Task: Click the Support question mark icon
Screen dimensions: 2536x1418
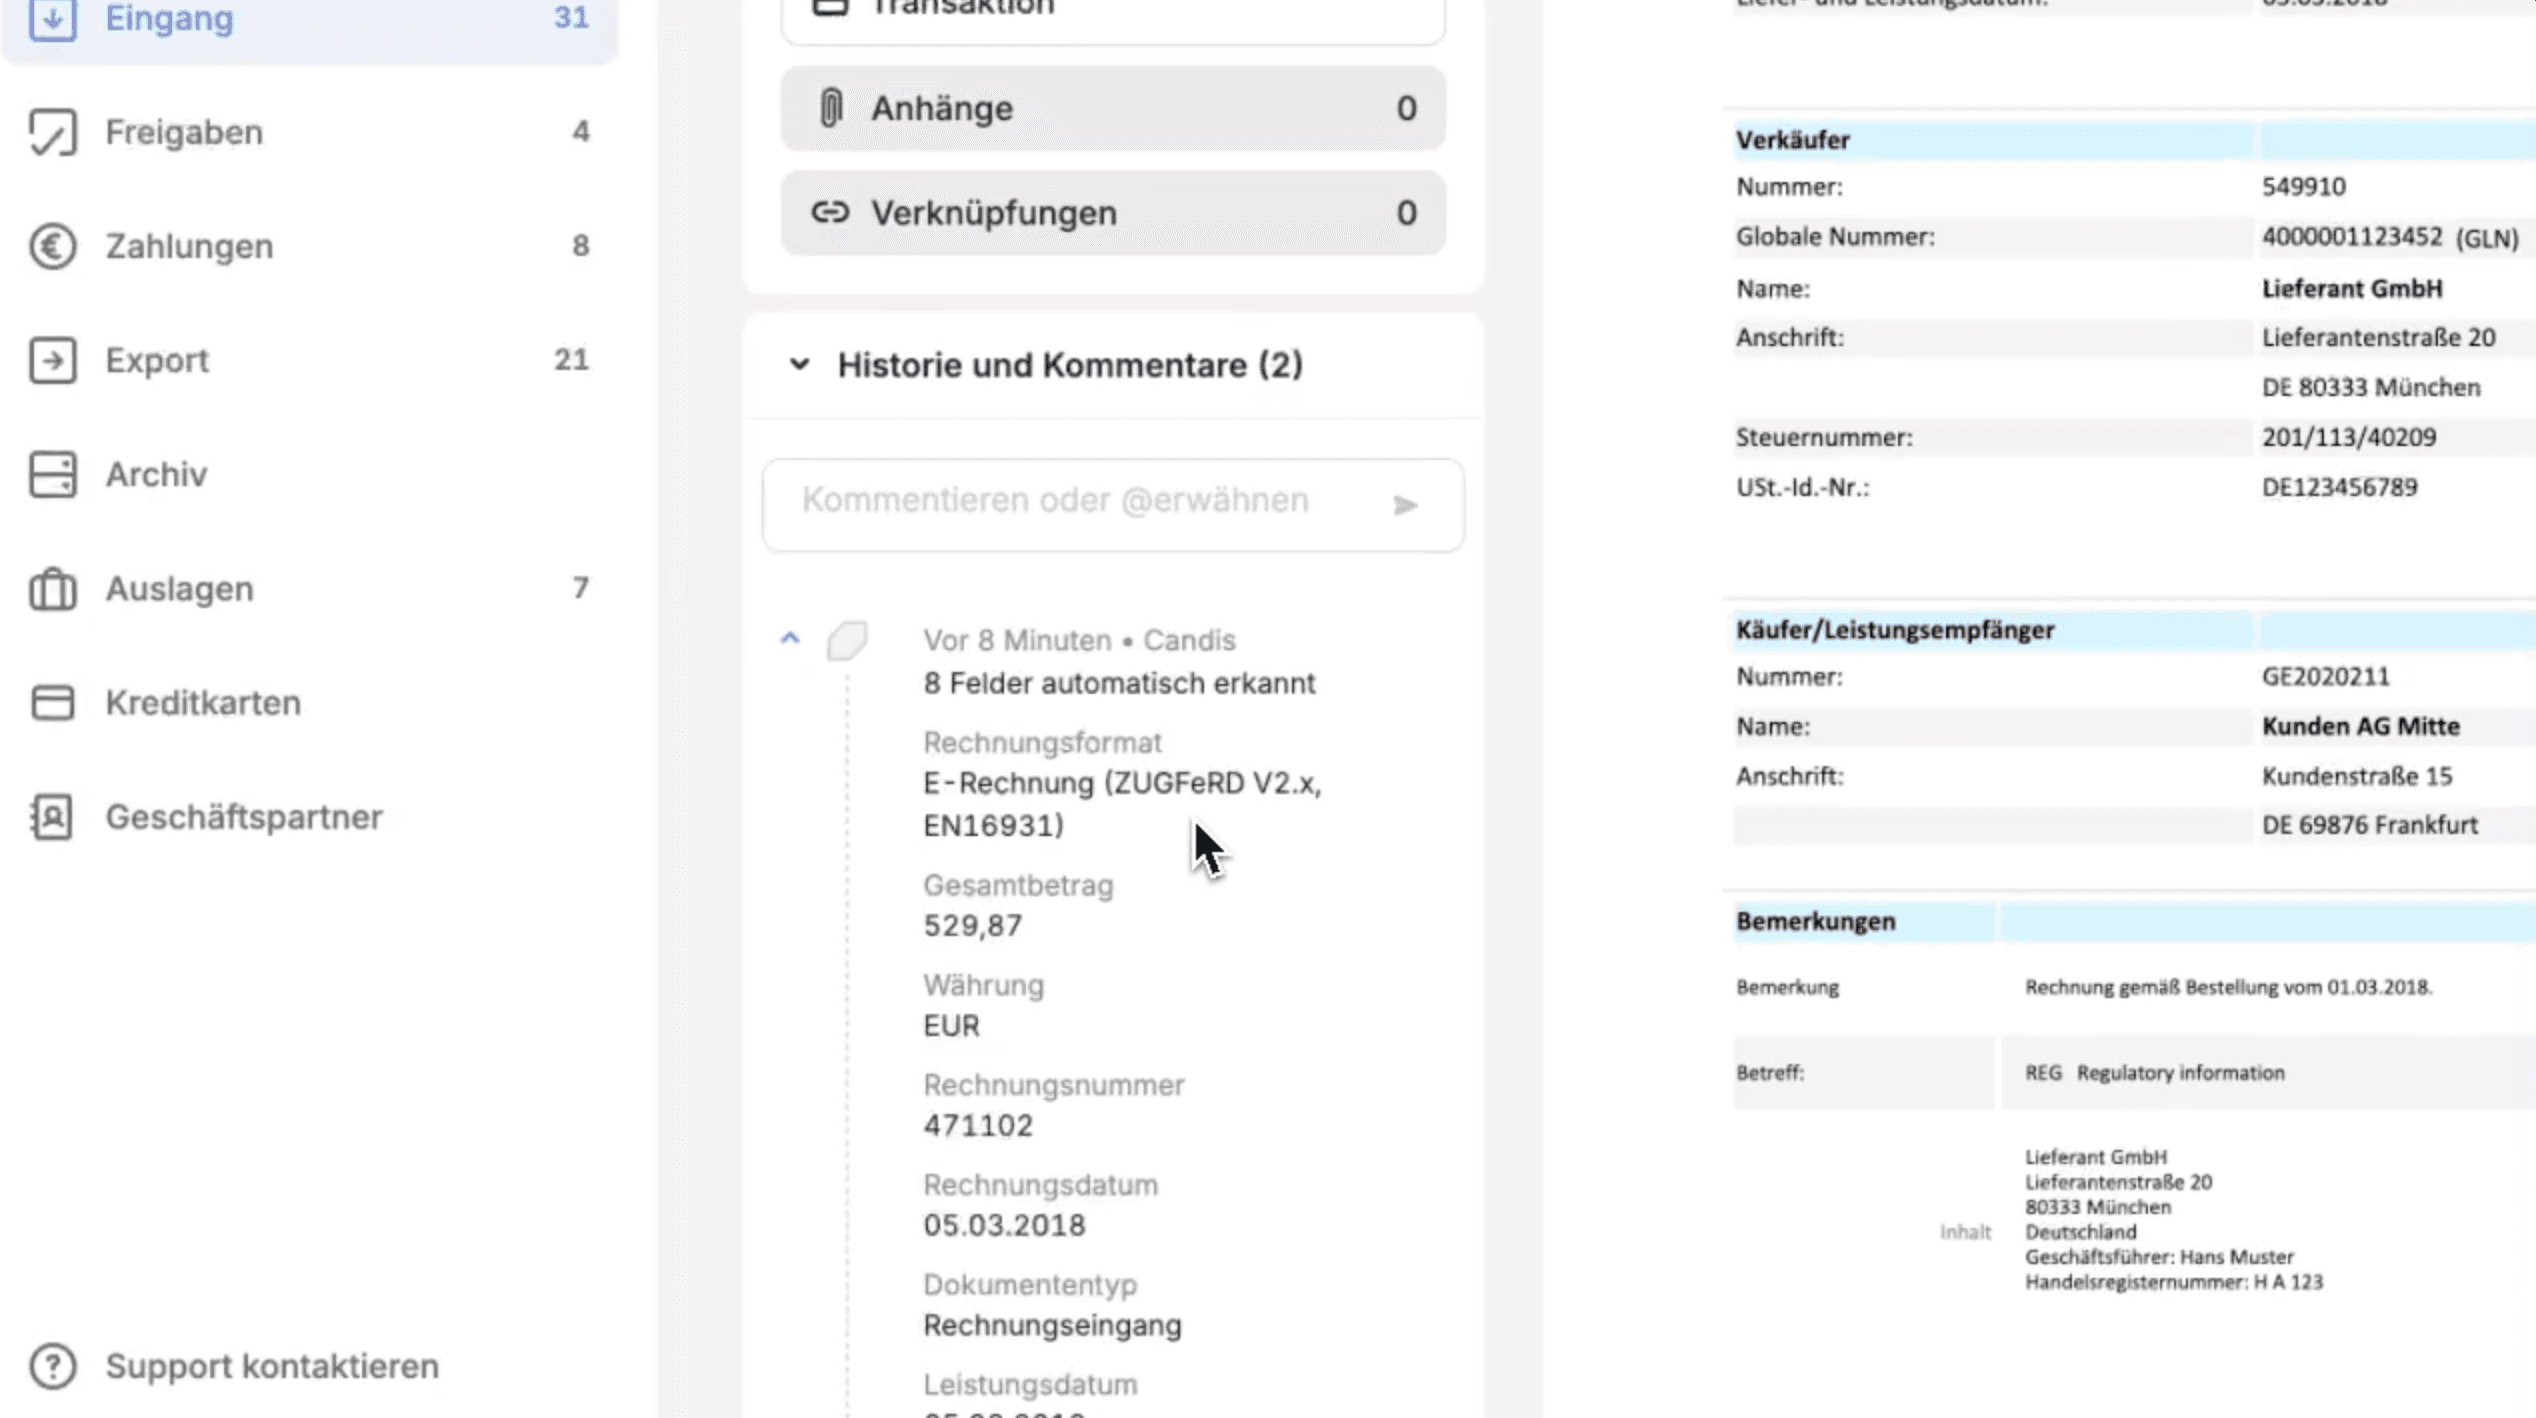Action: (x=52, y=1366)
